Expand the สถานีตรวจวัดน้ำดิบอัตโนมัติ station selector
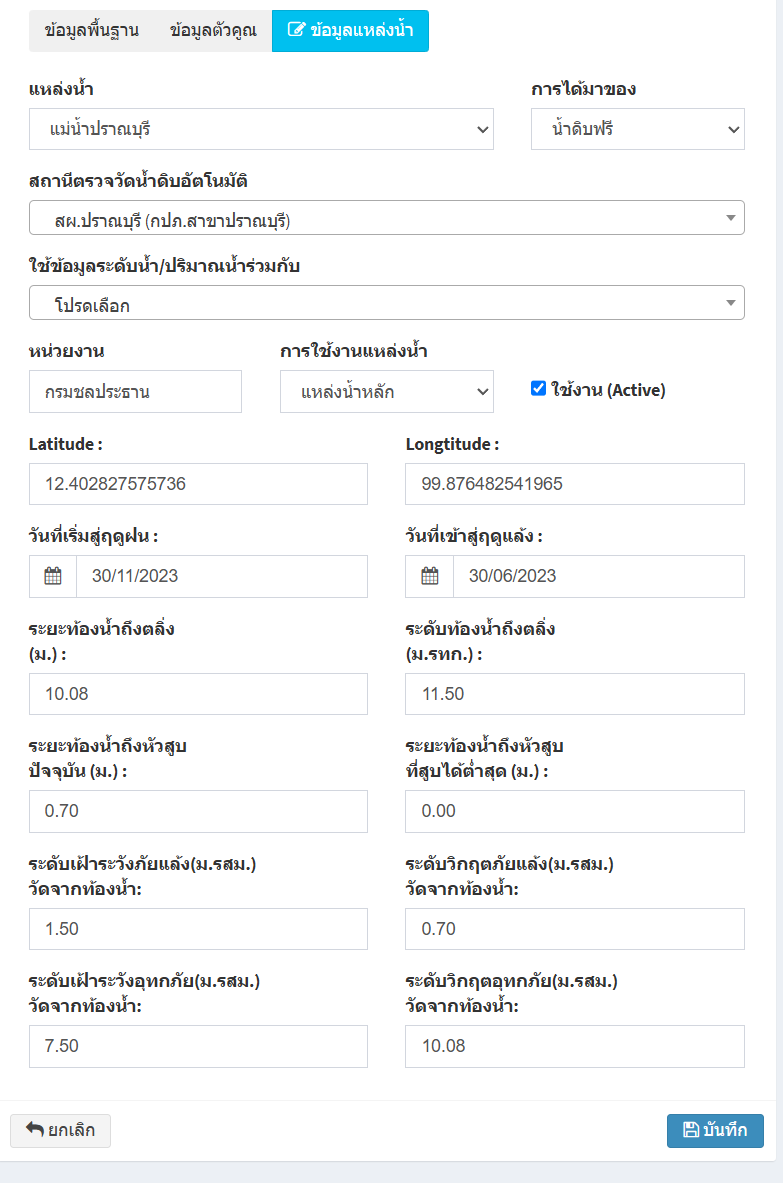Viewport: 783px width, 1183px height. [386, 218]
